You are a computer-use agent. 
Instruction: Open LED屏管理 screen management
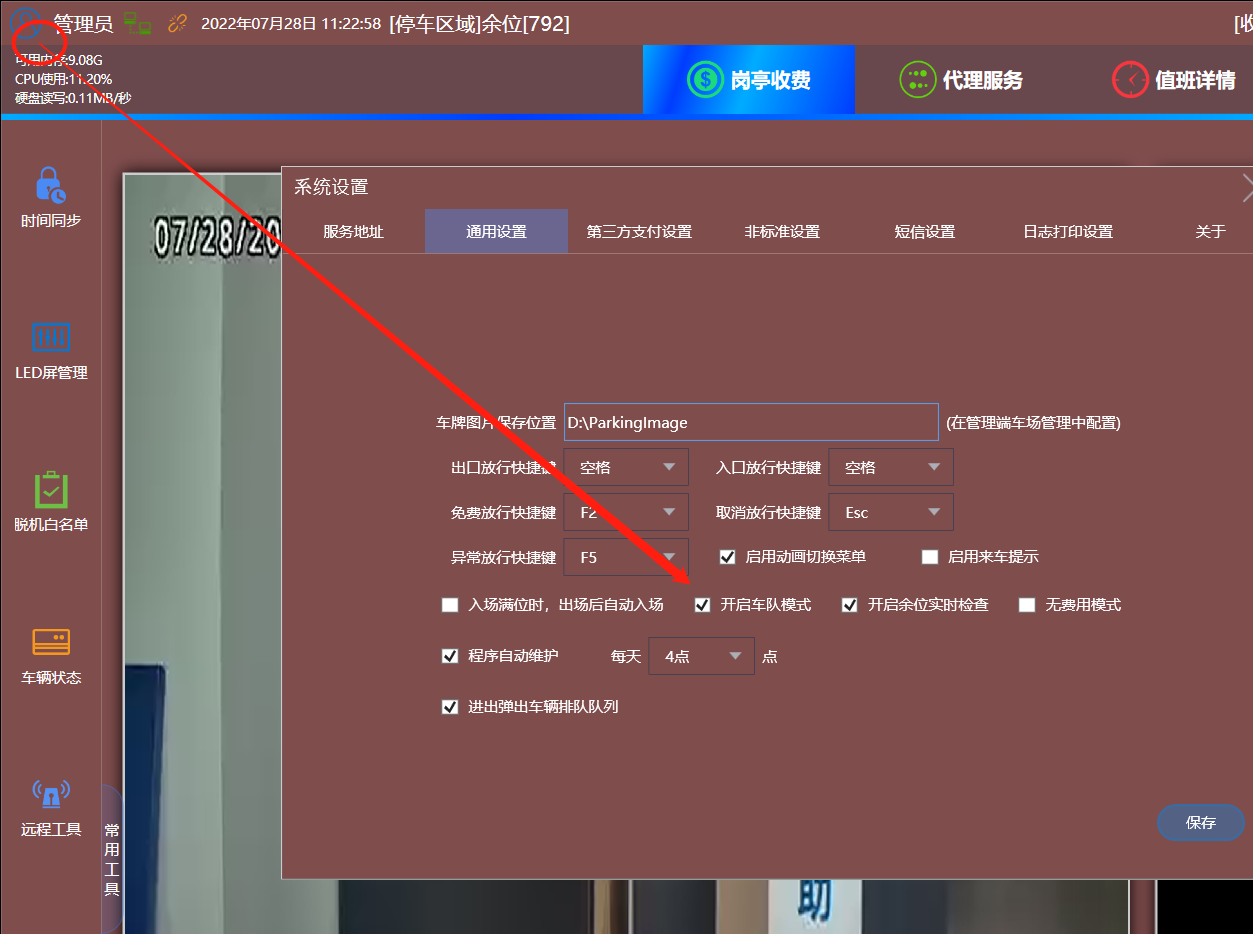[x=51, y=351]
